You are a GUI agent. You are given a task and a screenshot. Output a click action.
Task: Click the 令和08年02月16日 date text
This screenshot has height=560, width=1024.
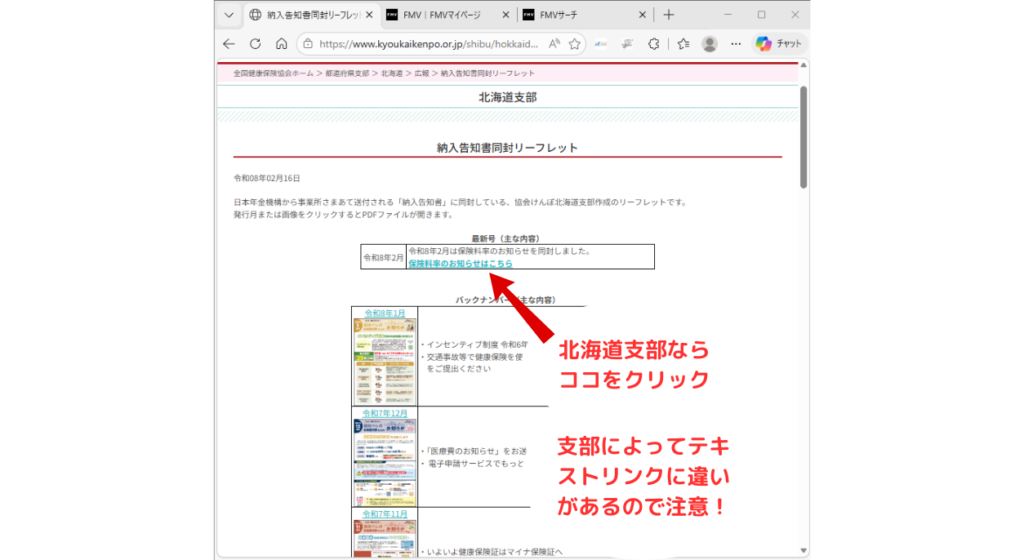[x=267, y=178]
